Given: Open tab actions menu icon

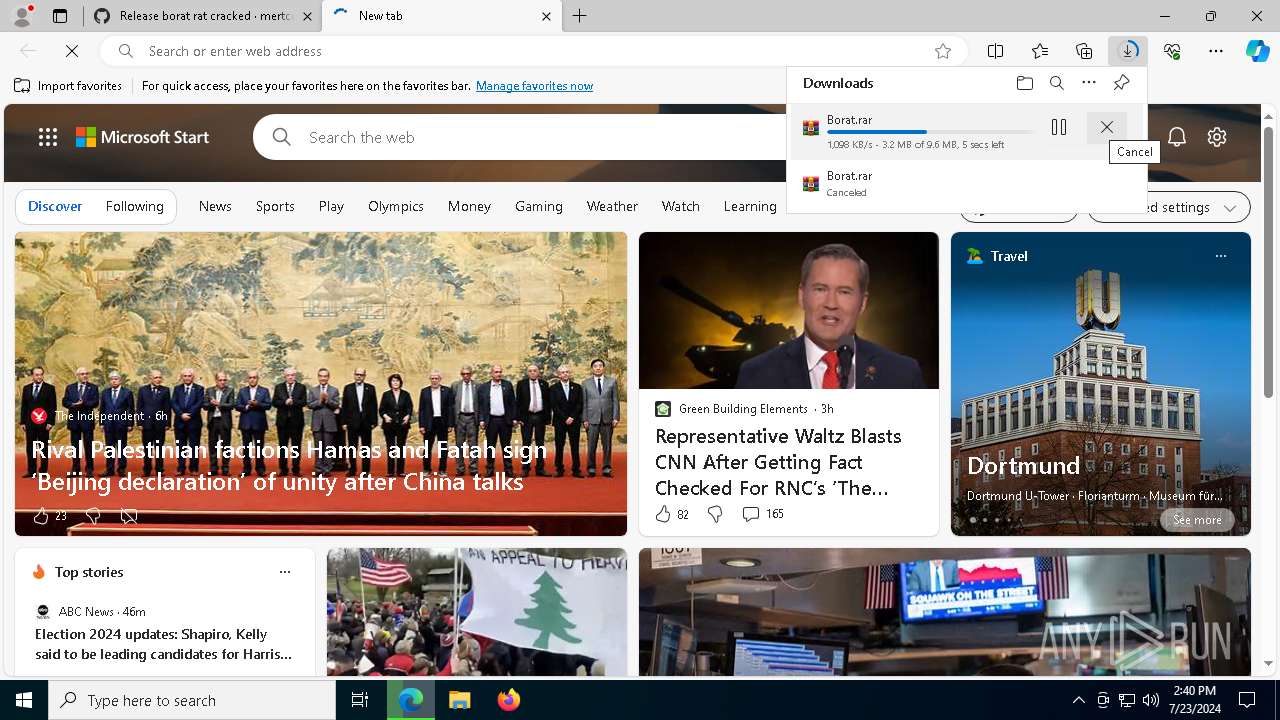Looking at the screenshot, I should pyautogui.click(x=59, y=16).
